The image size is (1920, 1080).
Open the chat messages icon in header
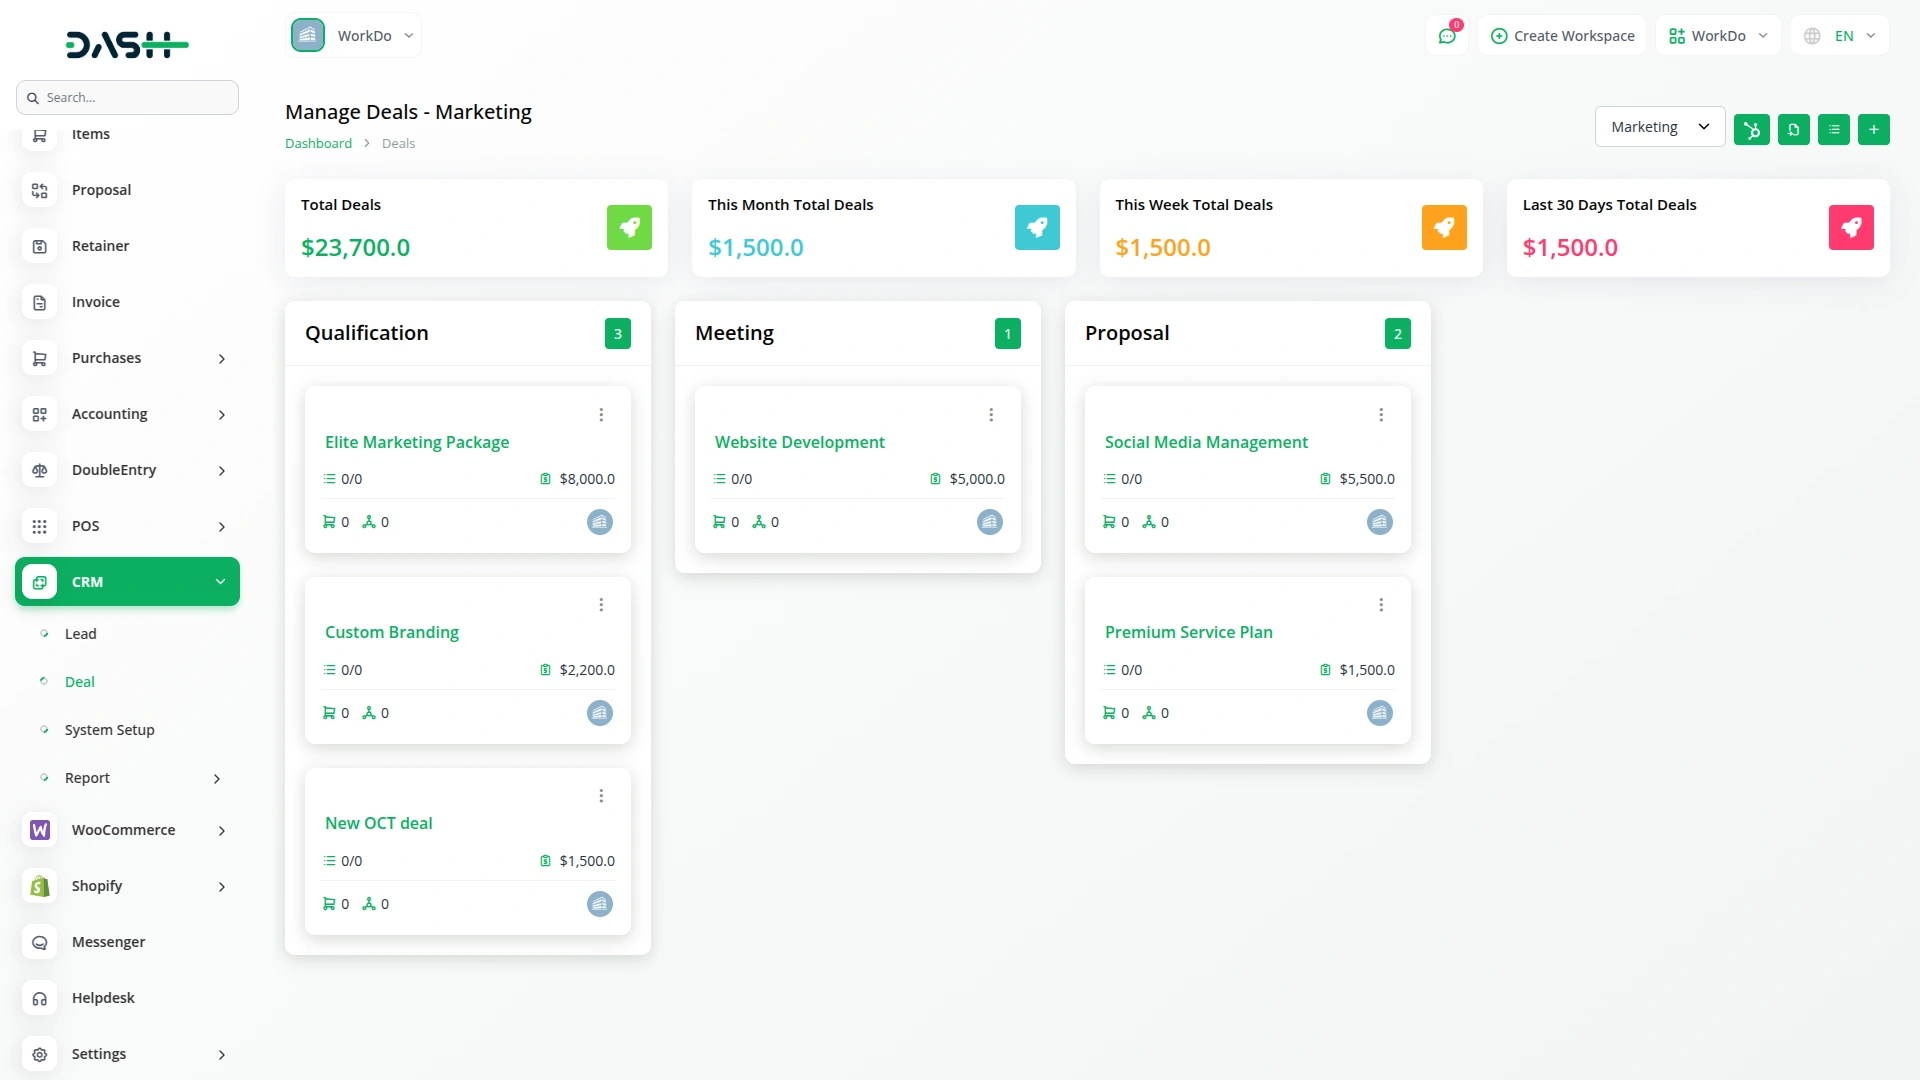click(1446, 36)
